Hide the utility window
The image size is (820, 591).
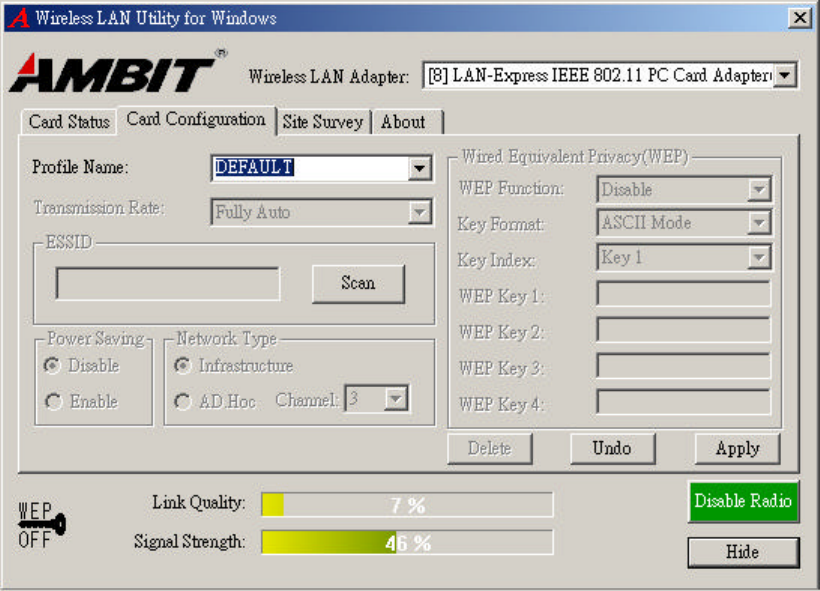point(743,552)
